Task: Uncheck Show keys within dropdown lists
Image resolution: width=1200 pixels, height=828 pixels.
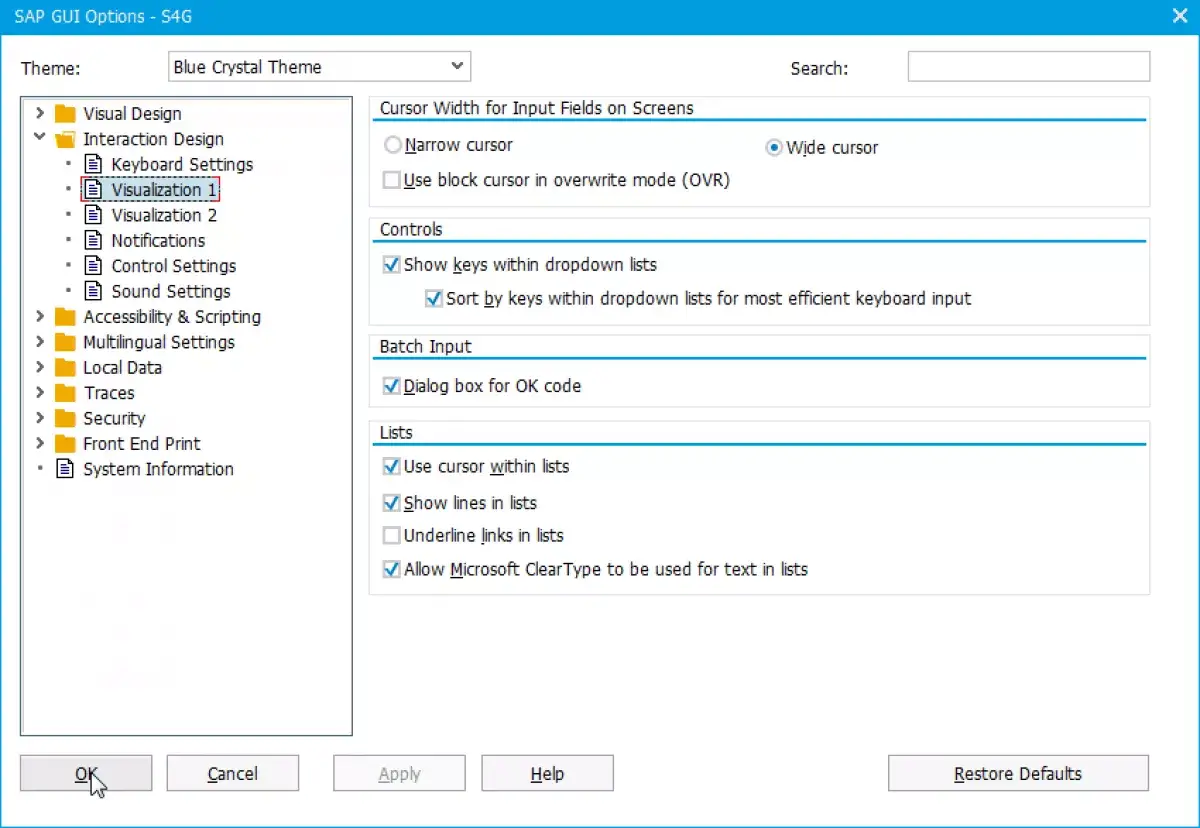Action: click(x=392, y=265)
